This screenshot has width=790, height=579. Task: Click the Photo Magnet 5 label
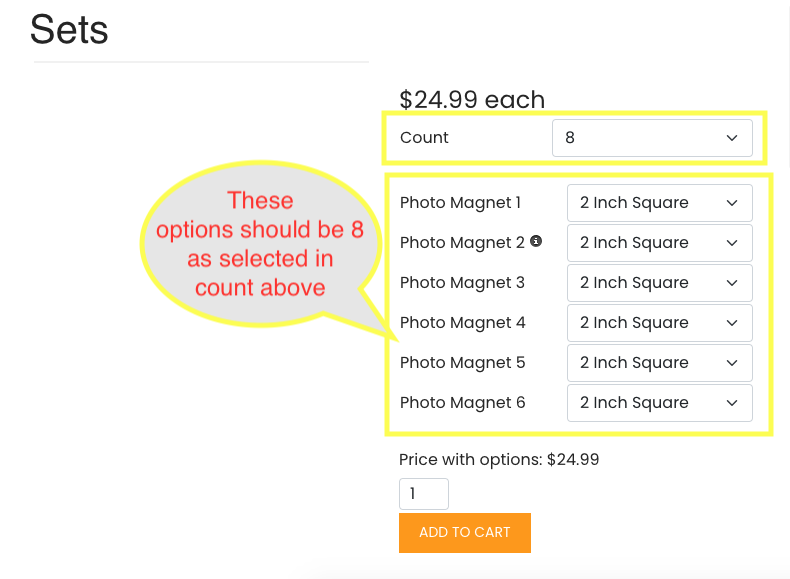tap(463, 363)
